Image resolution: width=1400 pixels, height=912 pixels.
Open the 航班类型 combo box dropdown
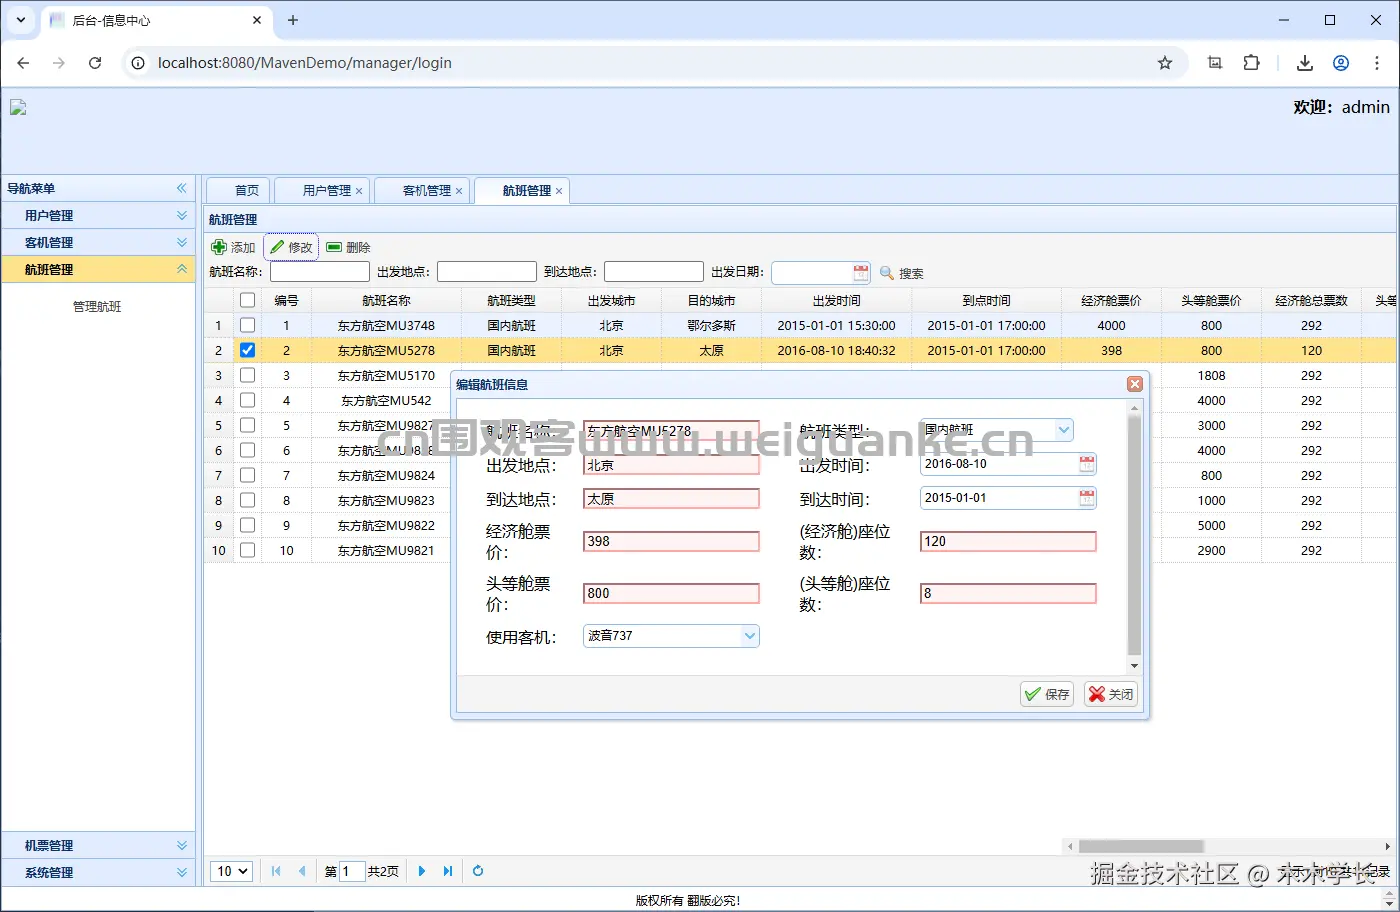(1063, 430)
